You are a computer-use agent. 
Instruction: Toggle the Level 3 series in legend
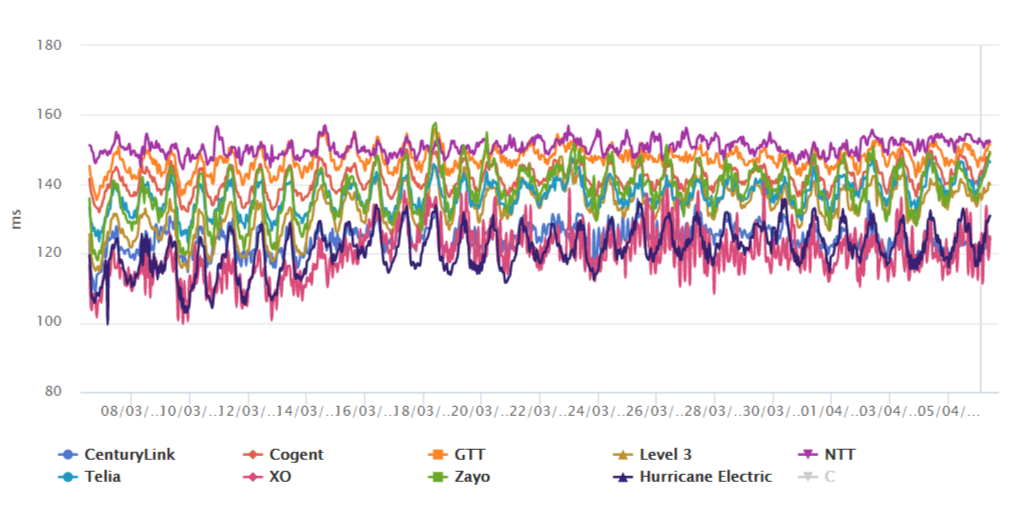point(653,455)
